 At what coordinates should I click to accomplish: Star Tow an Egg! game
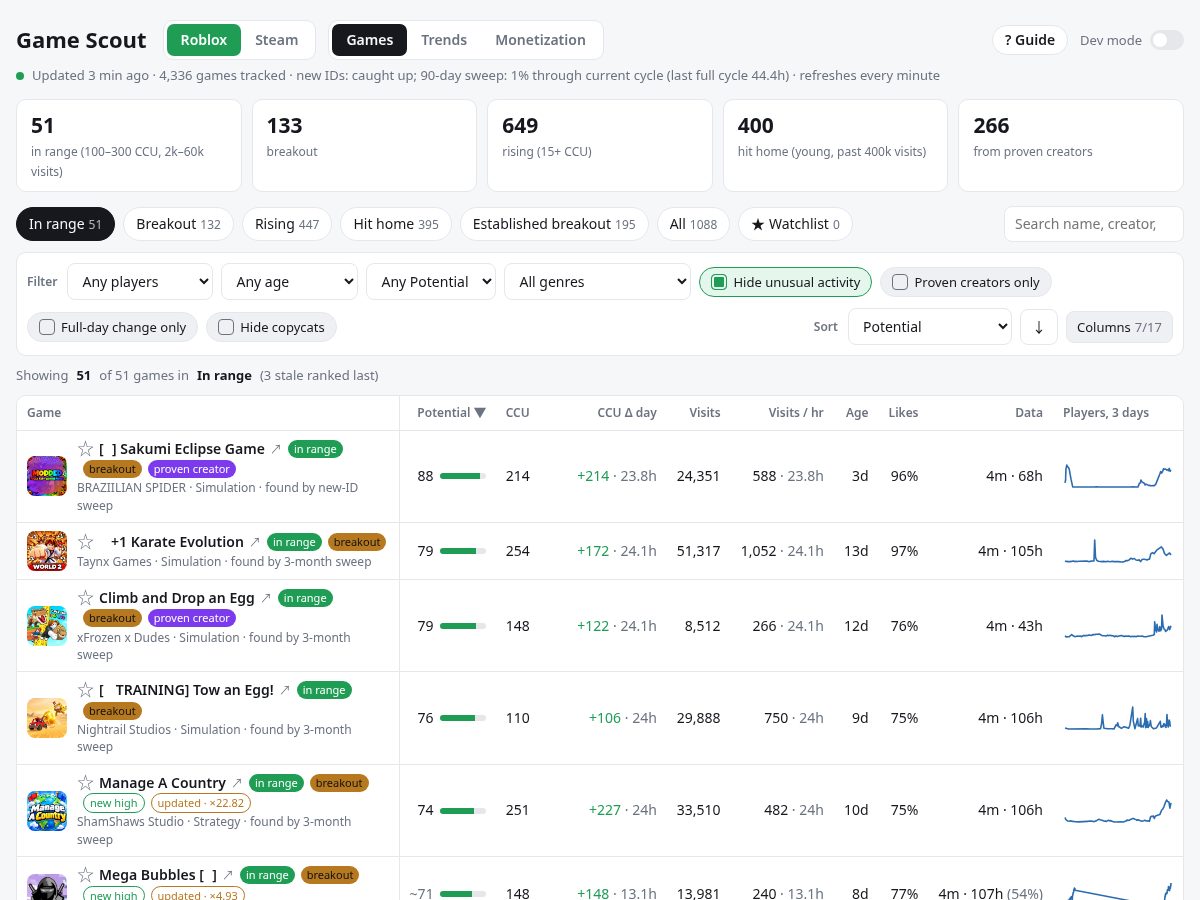click(x=86, y=690)
